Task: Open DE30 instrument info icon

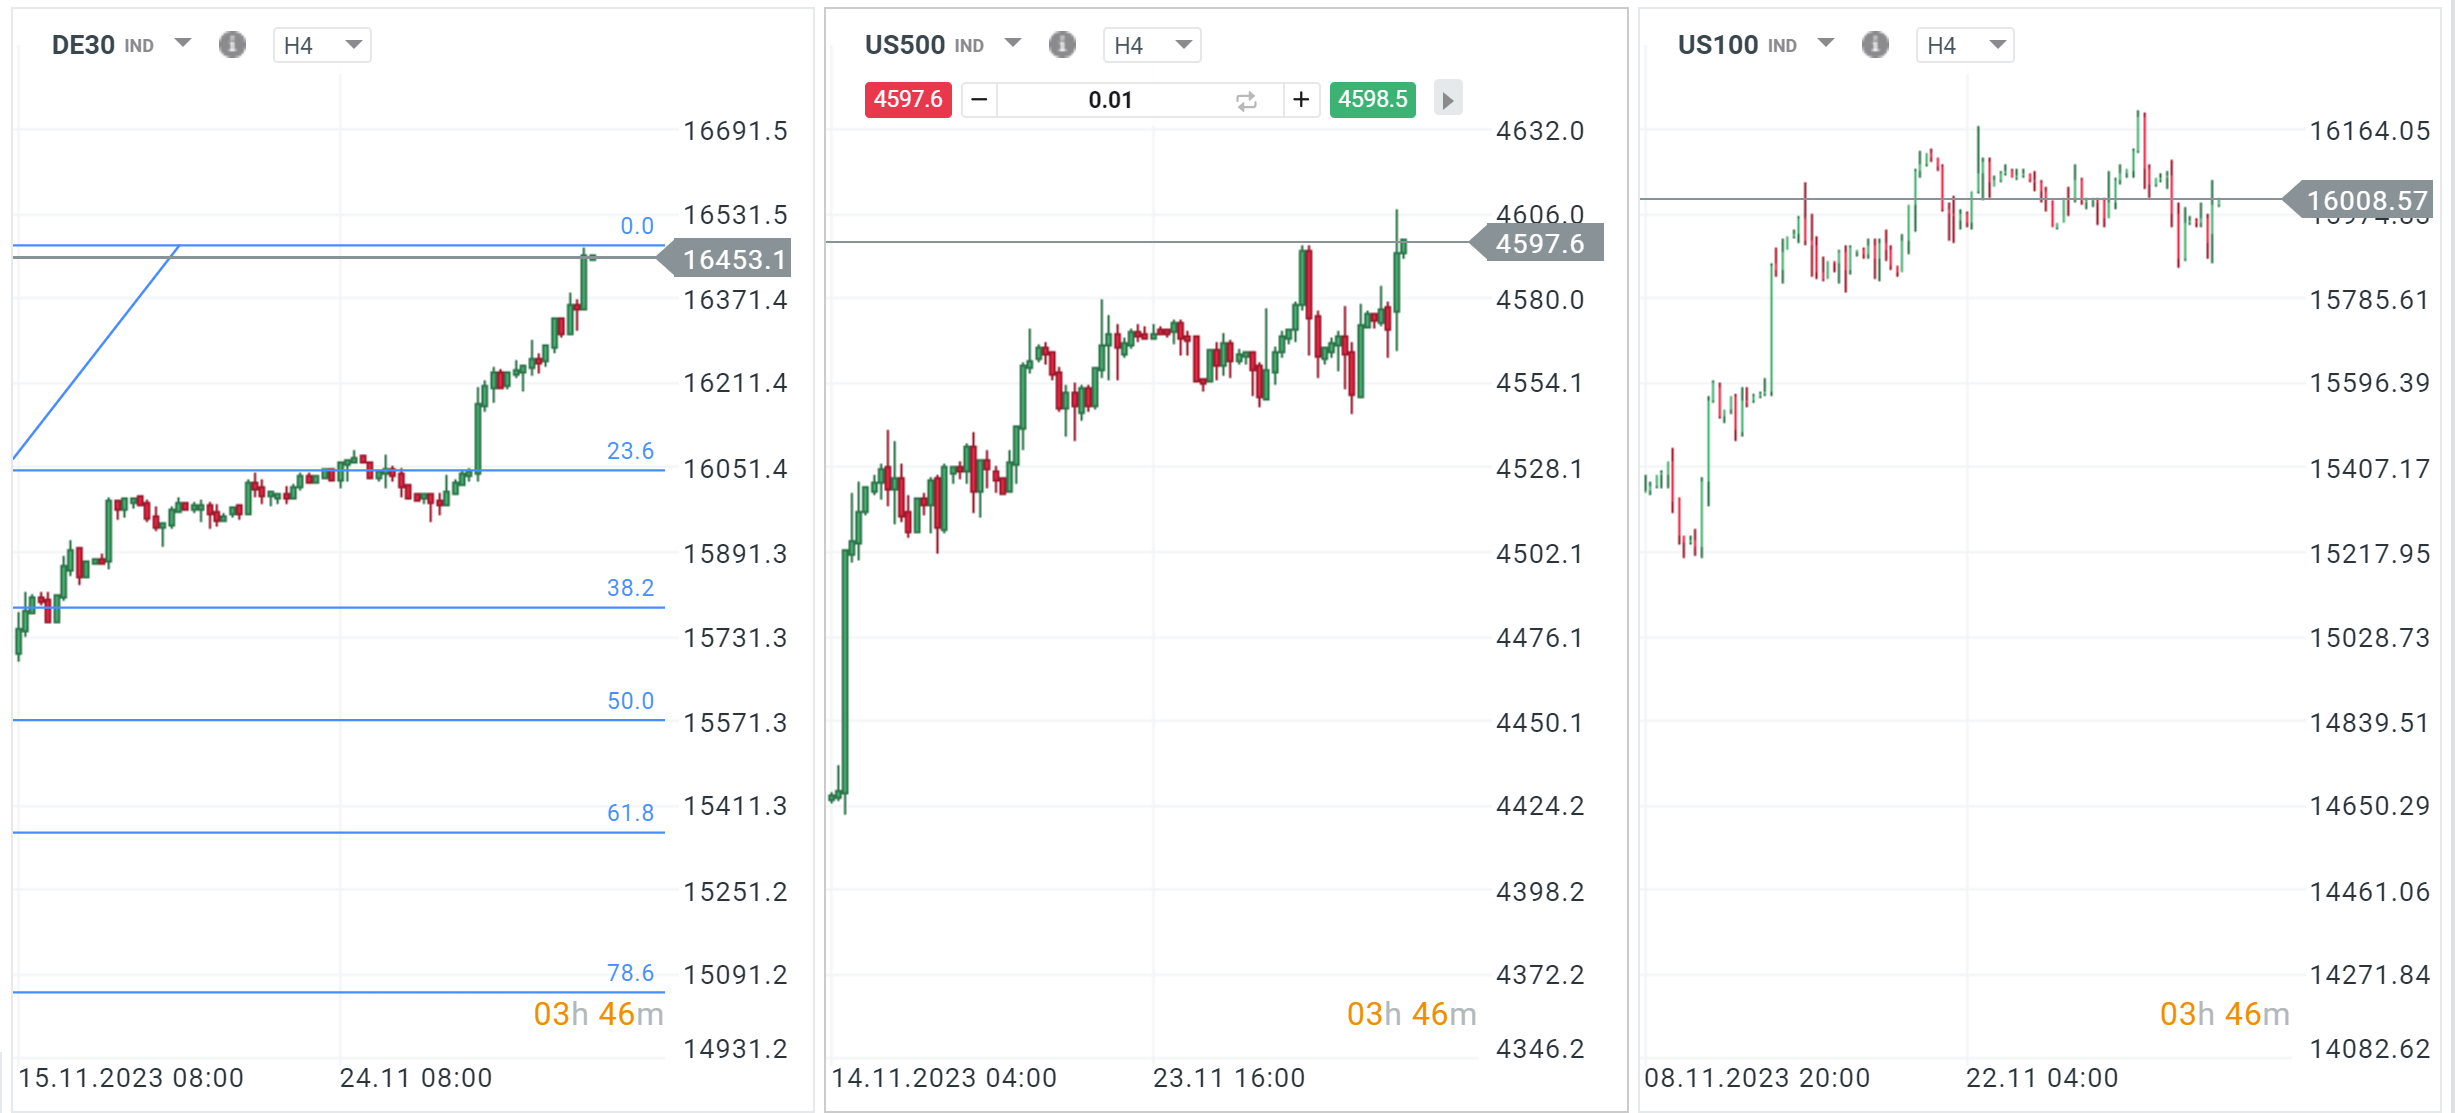Action: (232, 45)
